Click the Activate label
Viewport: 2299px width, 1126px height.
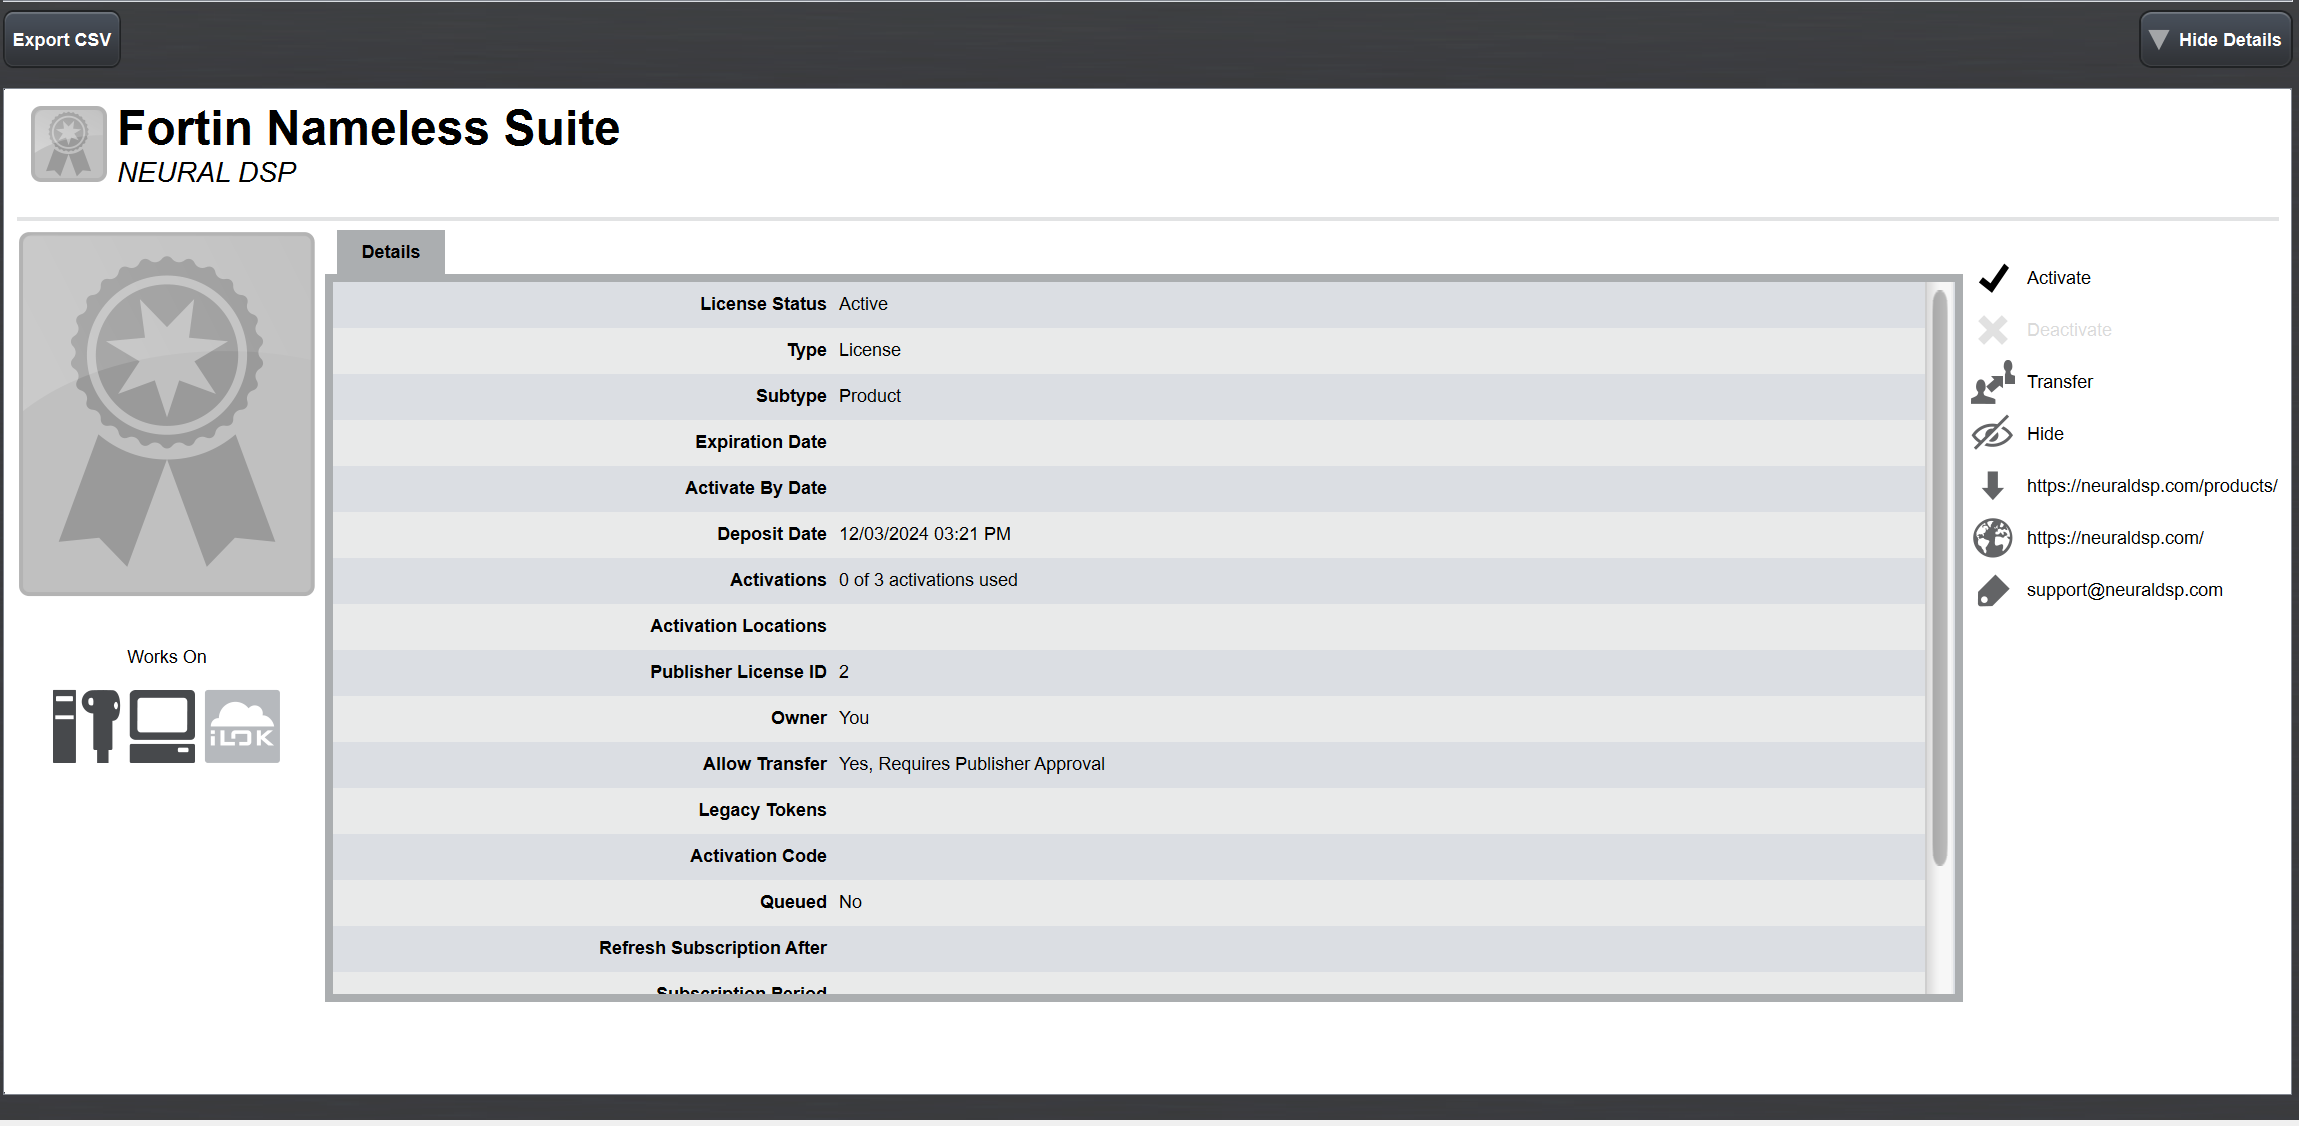[2058, 278]
